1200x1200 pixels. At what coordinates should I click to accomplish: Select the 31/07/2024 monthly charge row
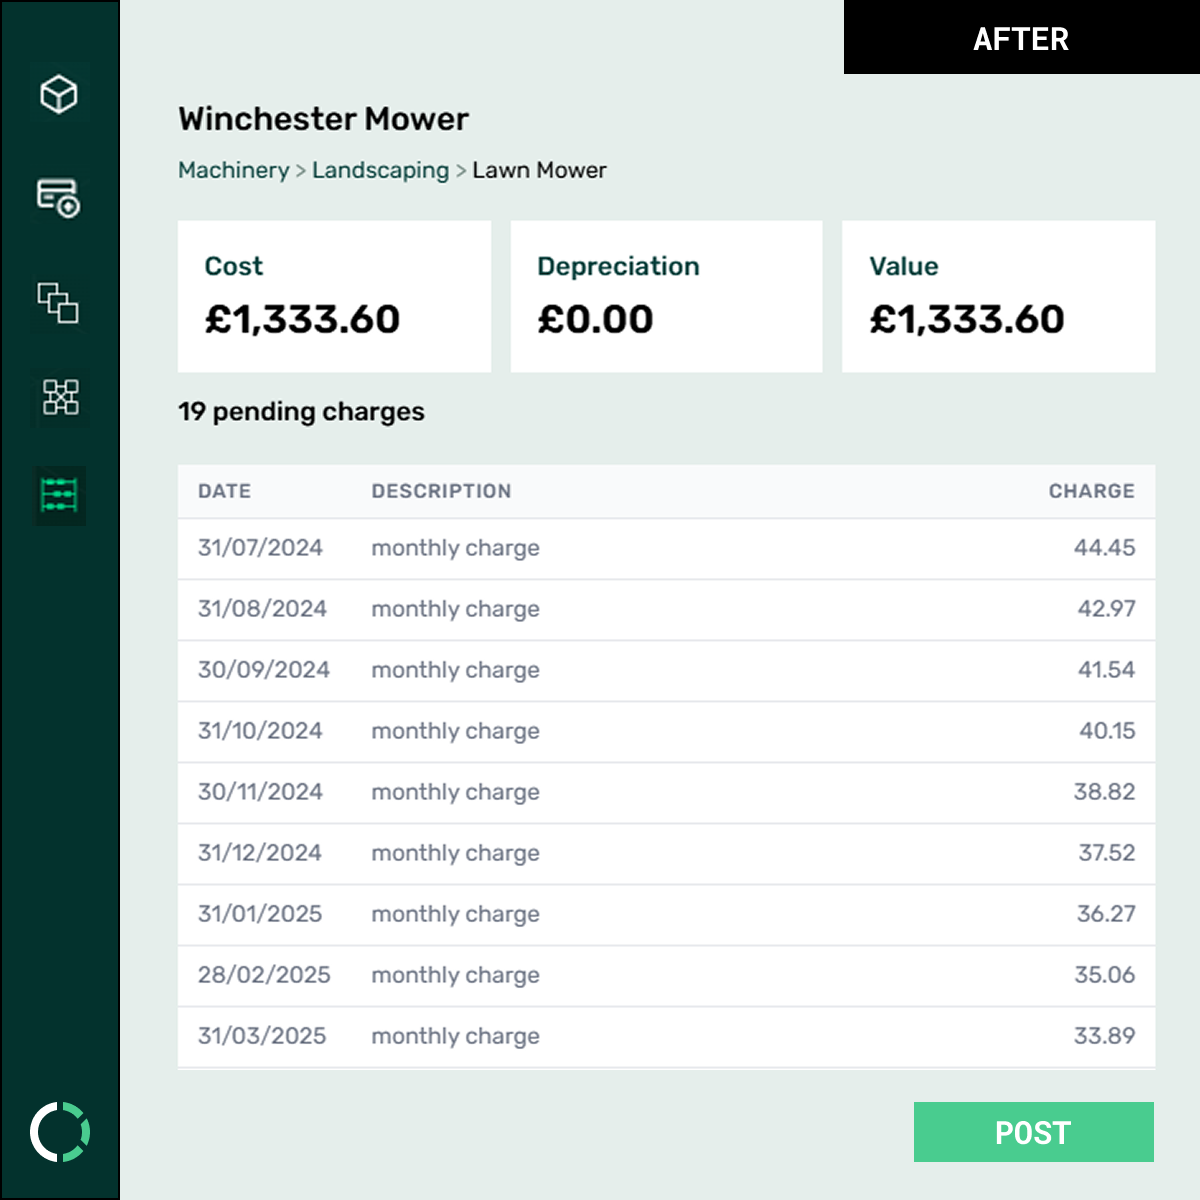[666, 548]
